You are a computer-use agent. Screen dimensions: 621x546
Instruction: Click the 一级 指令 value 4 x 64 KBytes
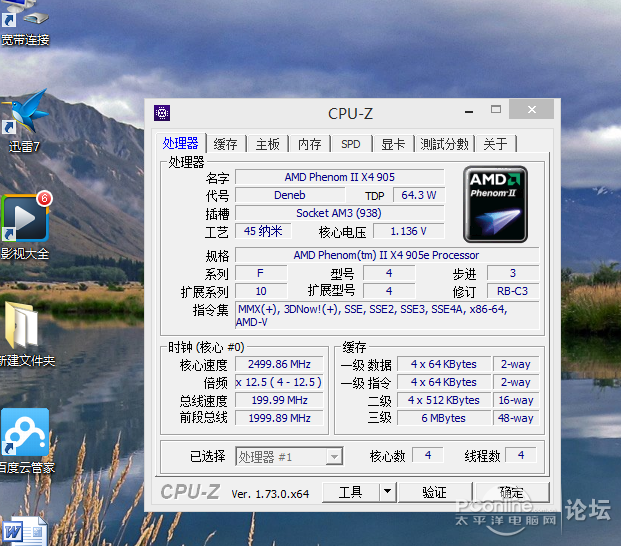(444, 382)
